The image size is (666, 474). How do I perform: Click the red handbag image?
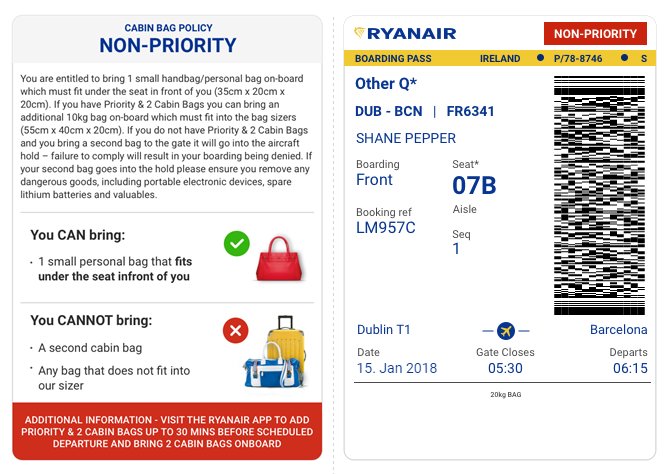[x=280, y=259]
